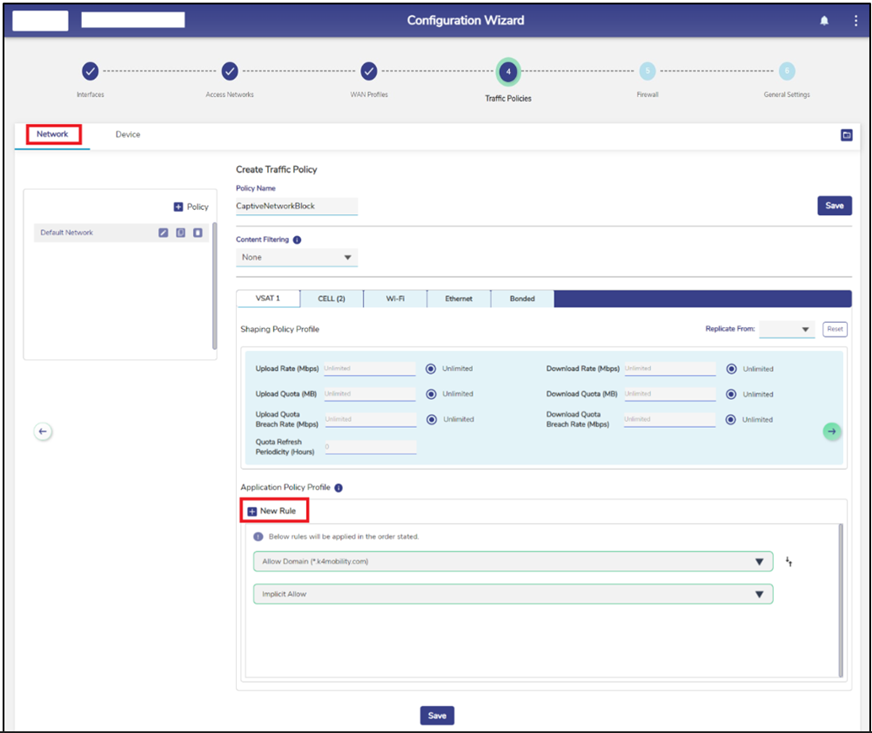The image size is (872, 733).
Task: Toggle Unlimited for Upload Quota Breach Rate
Action: point(431,420)
